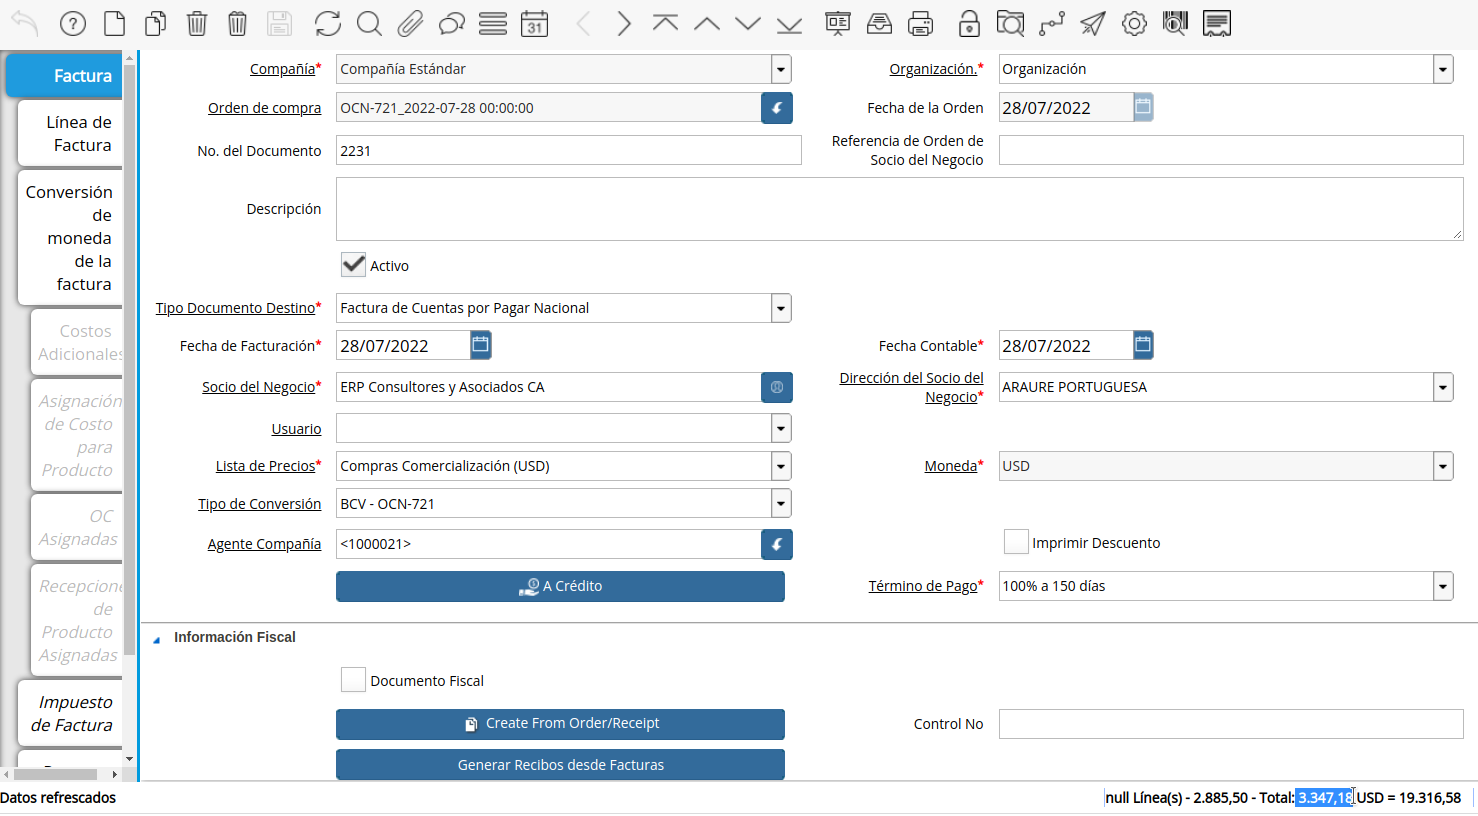The width and height of the screenshot is (1478, 816).
Task: Collapse the Información Fiscal section
Action: click(157, 638)
